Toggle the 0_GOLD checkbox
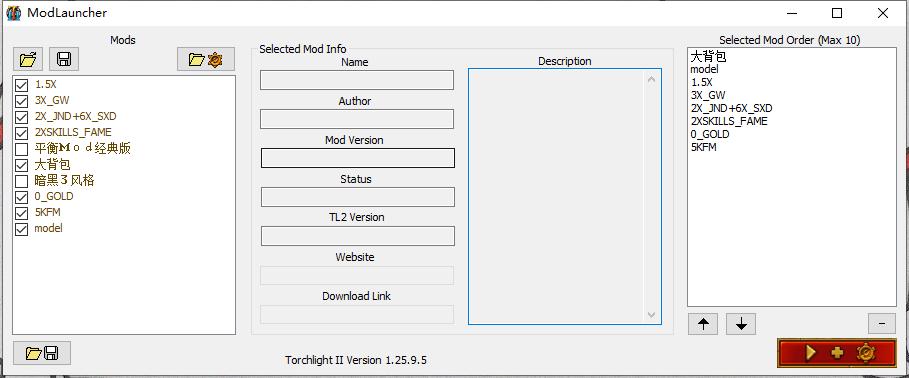 (21, 198)
